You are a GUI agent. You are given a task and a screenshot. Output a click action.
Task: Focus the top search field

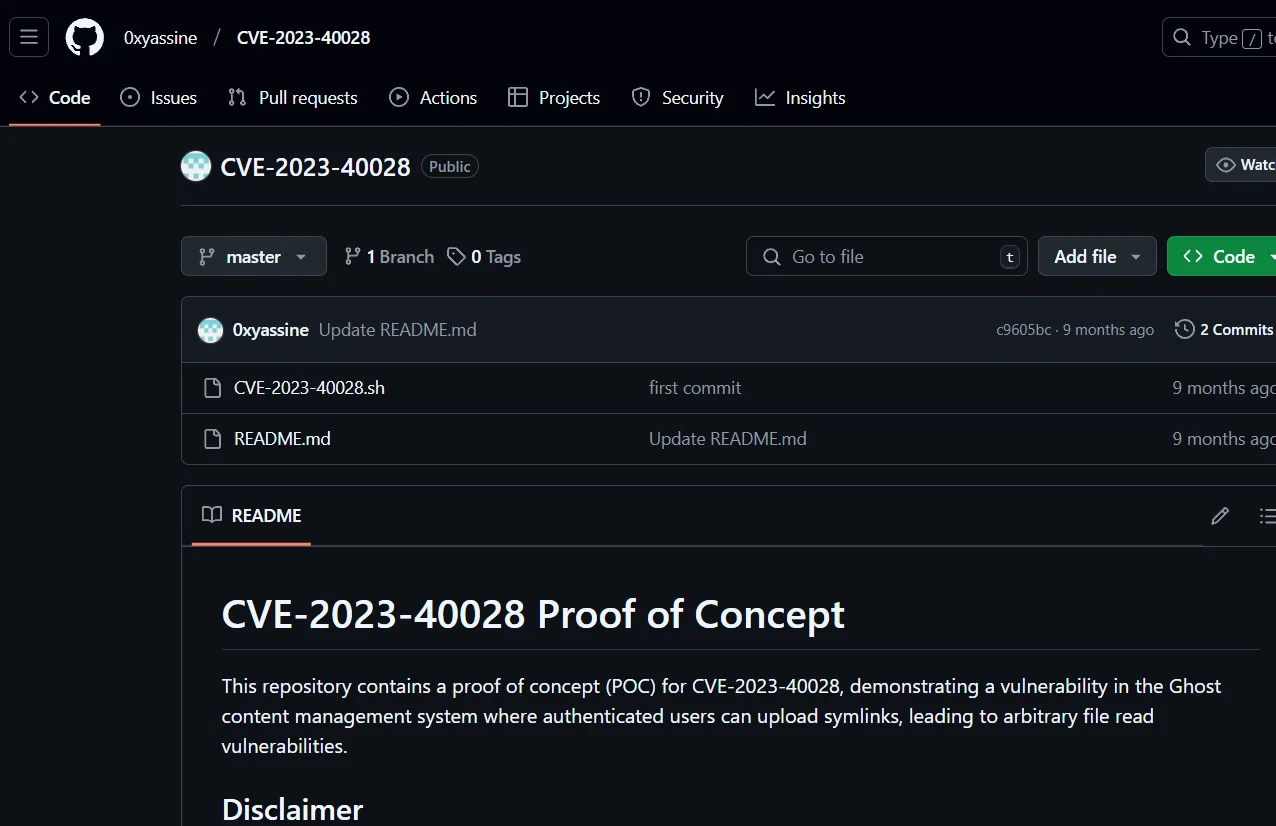(1219, 38)
